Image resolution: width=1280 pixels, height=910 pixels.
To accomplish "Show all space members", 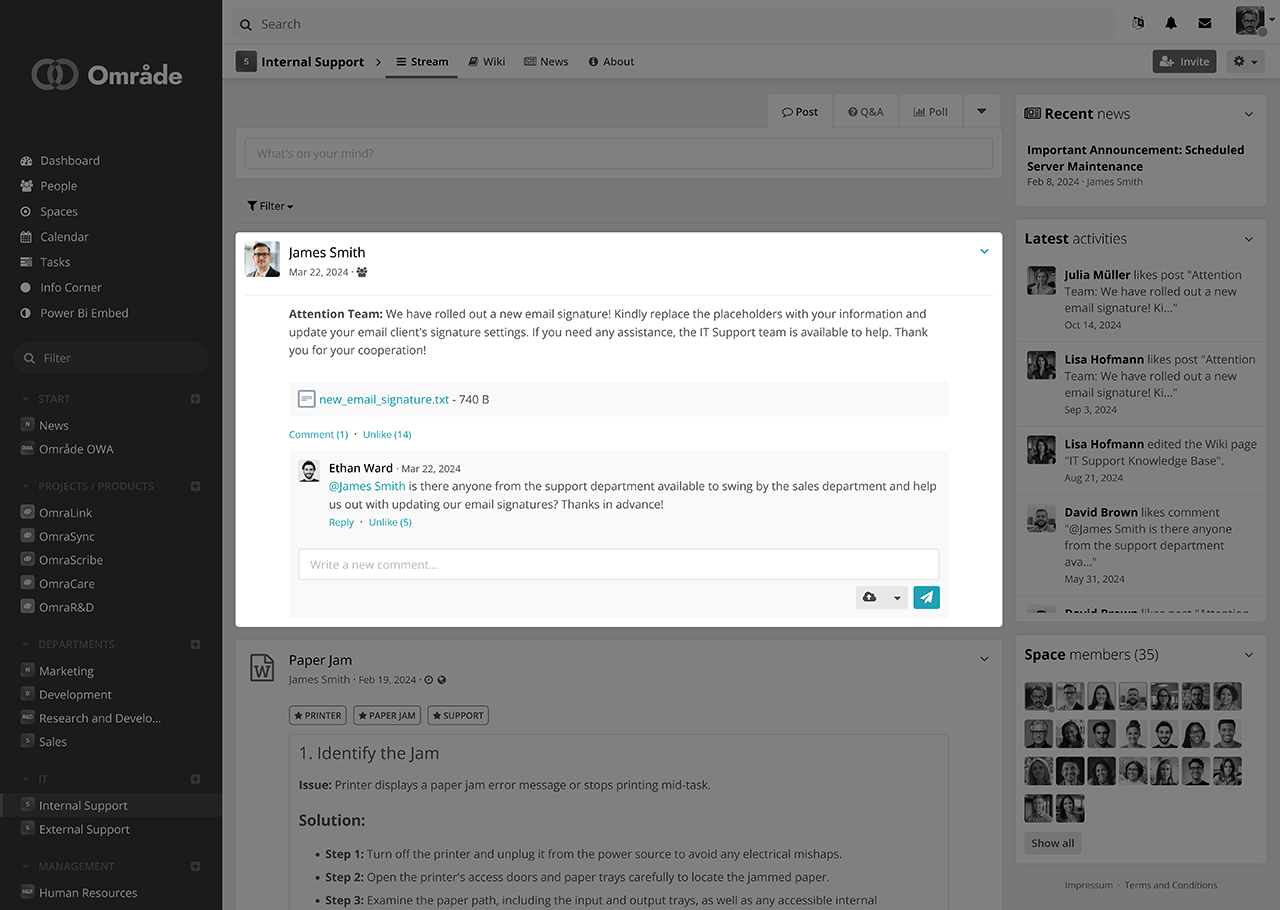I will (x=1052, y=843).
